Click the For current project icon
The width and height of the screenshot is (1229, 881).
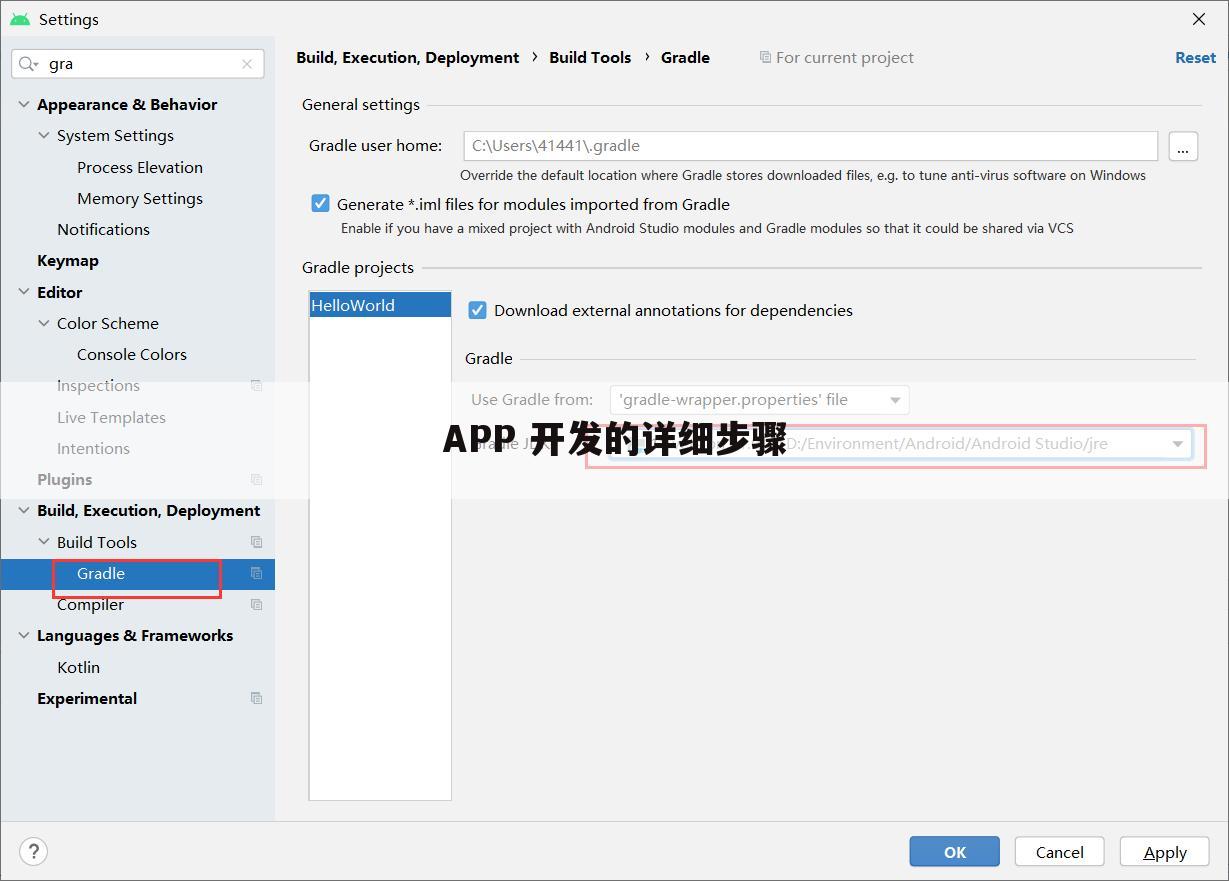pyautogui.click(x=765, y=58)
